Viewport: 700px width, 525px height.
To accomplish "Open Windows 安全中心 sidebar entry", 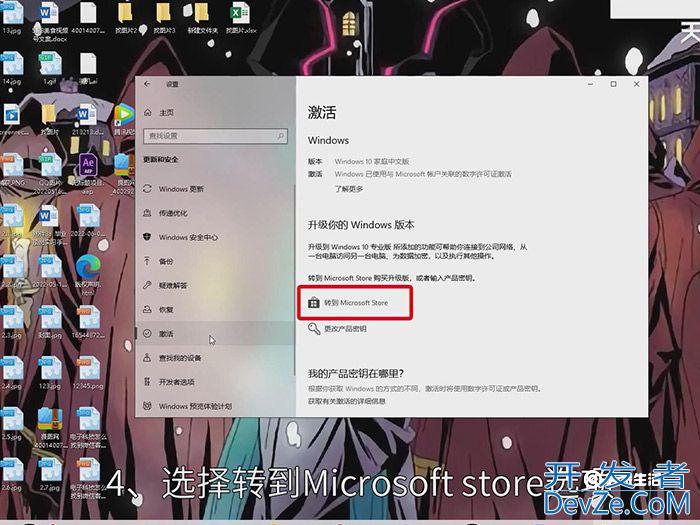I will pos(215,237).
